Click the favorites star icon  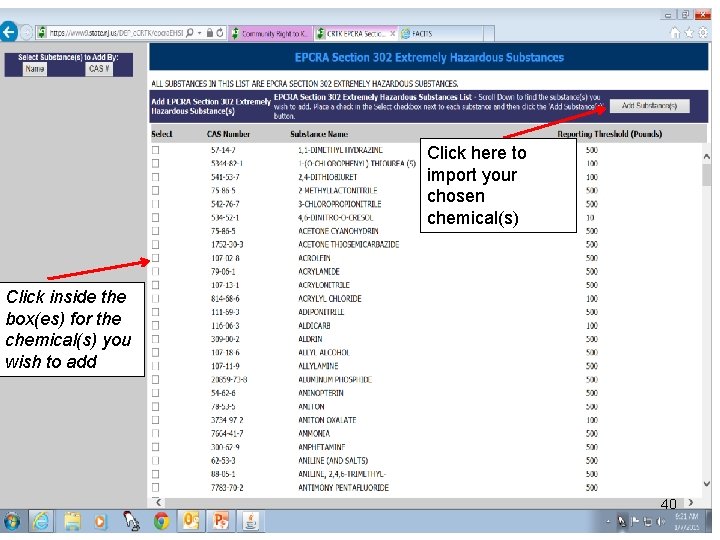pyautogui.click(x=689, y=33)
